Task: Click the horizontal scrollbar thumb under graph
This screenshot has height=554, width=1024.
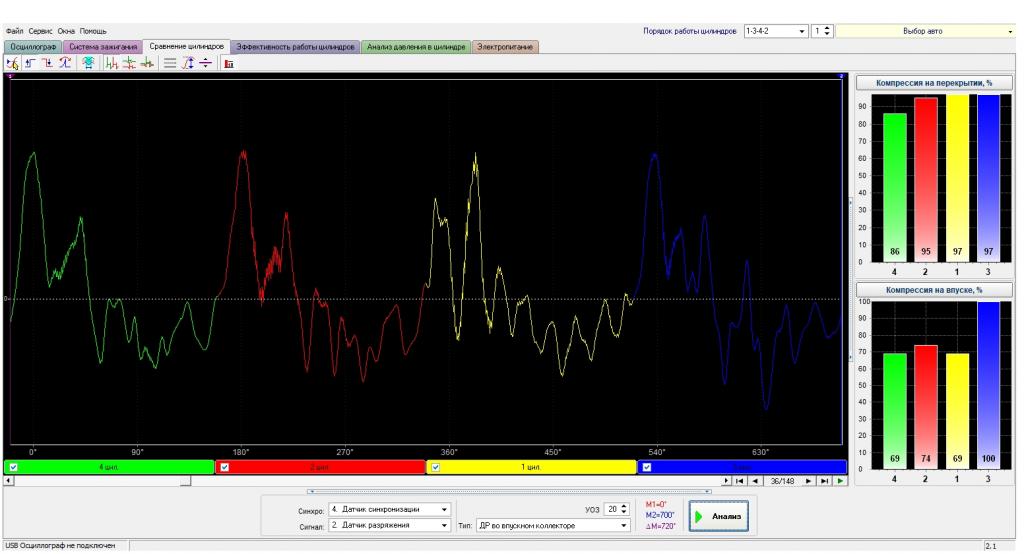Action: pos(185,481)
